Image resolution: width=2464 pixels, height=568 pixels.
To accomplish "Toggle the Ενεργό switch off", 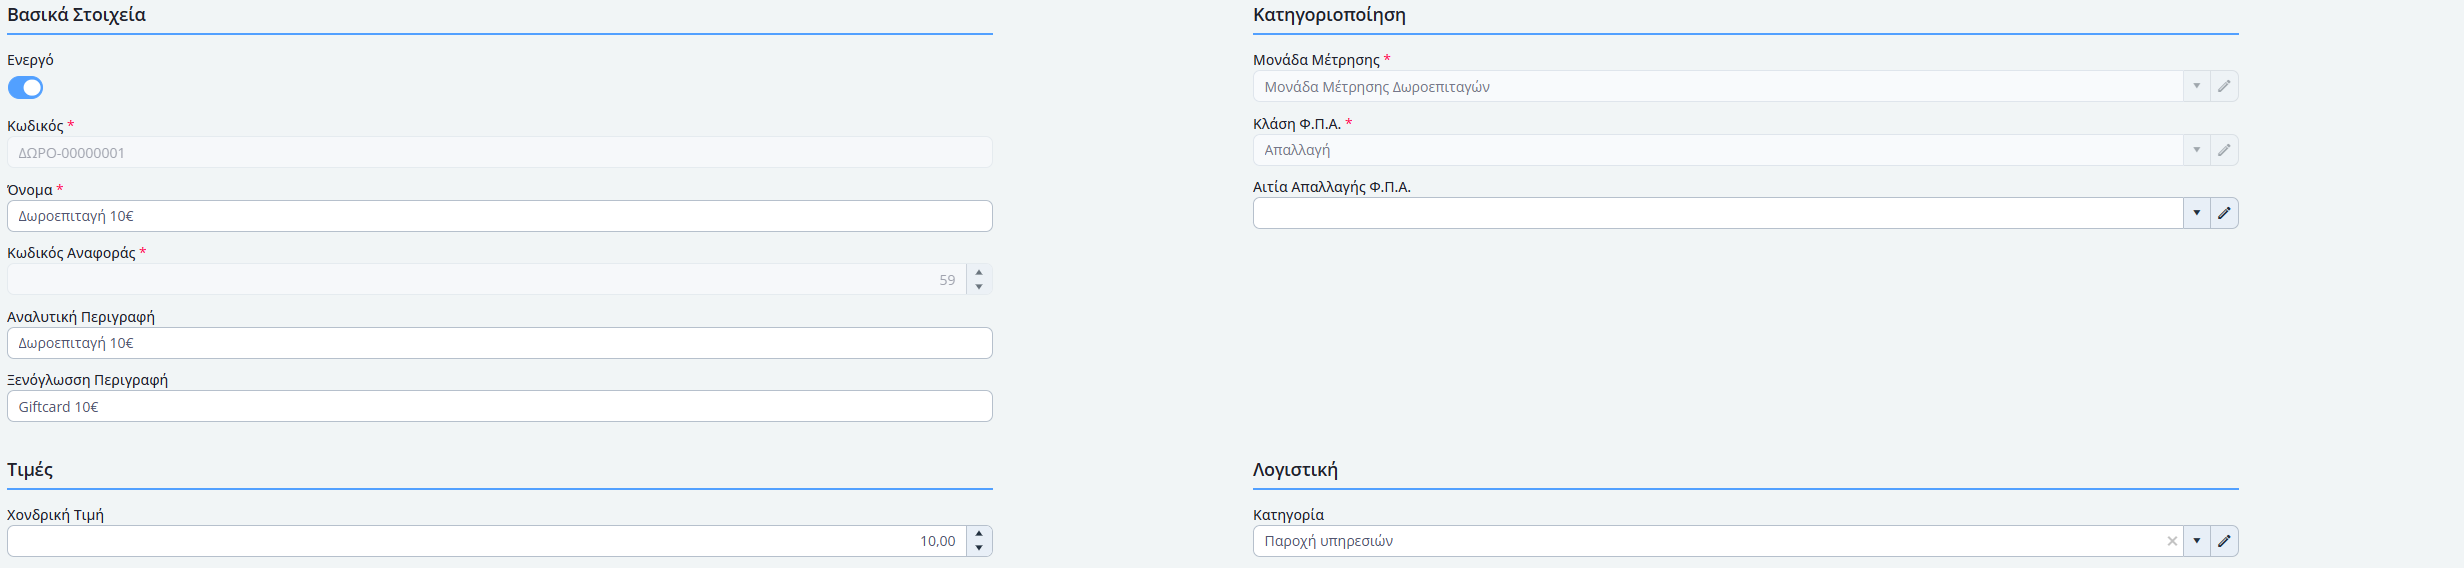I will [x=25, y=88].
